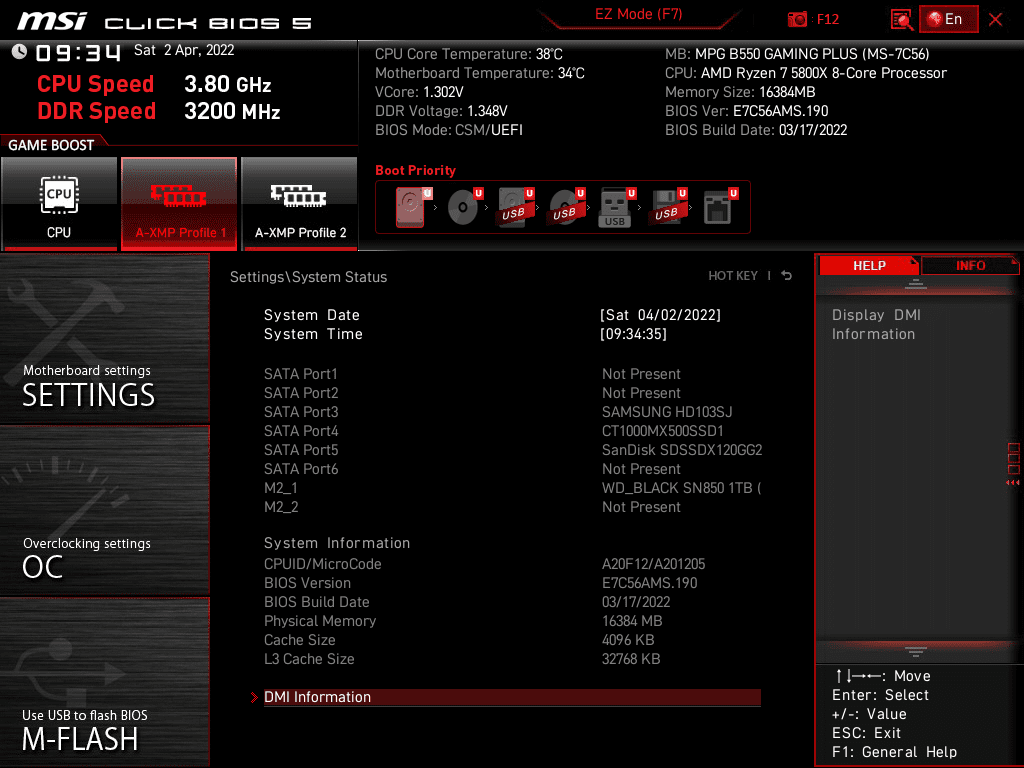The width and height of the screenshot is (1024, 768).
Task: Click the Memory Size 16384MB text
Action: (x=740, y=92)
